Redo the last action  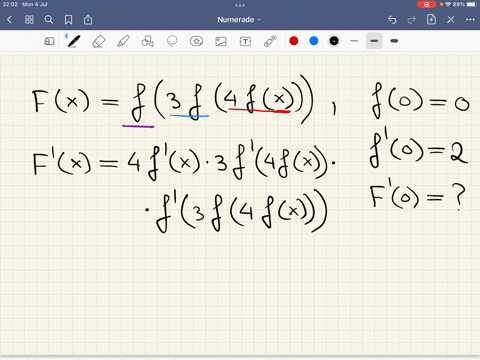click(412, 20)
